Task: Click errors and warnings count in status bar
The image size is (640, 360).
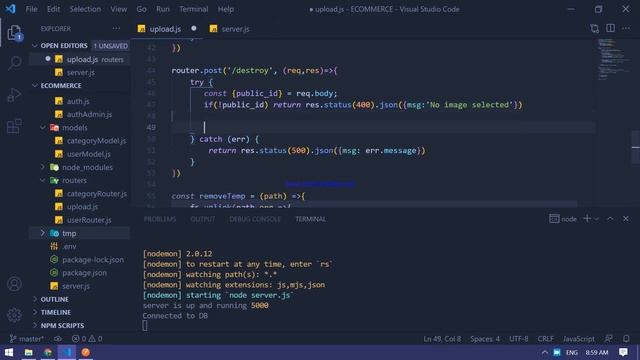Action: (x=87, y=339)
